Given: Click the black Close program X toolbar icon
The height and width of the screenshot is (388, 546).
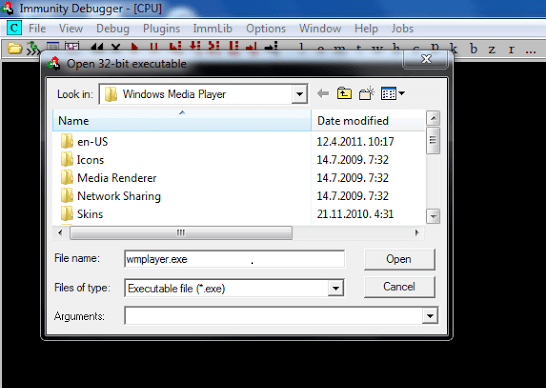Looking at the screenshot, I should pos(116,47).
